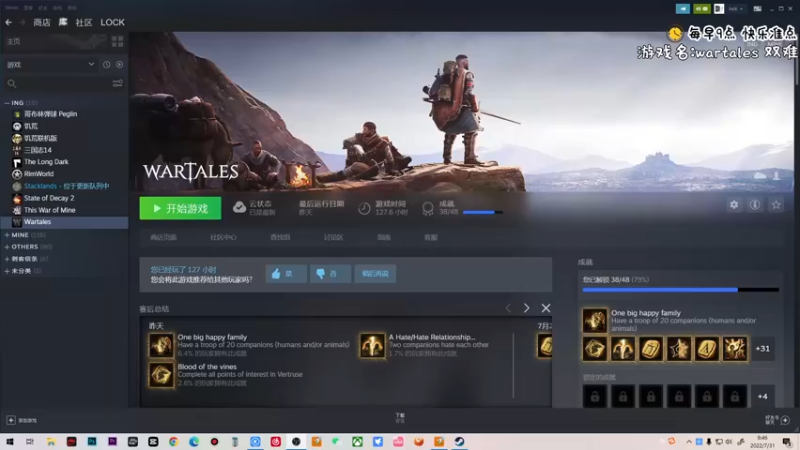Open the 讨论区 discussions tab
Image resolution: width=800 pixels, height=450 pixels.
[333, 237]
